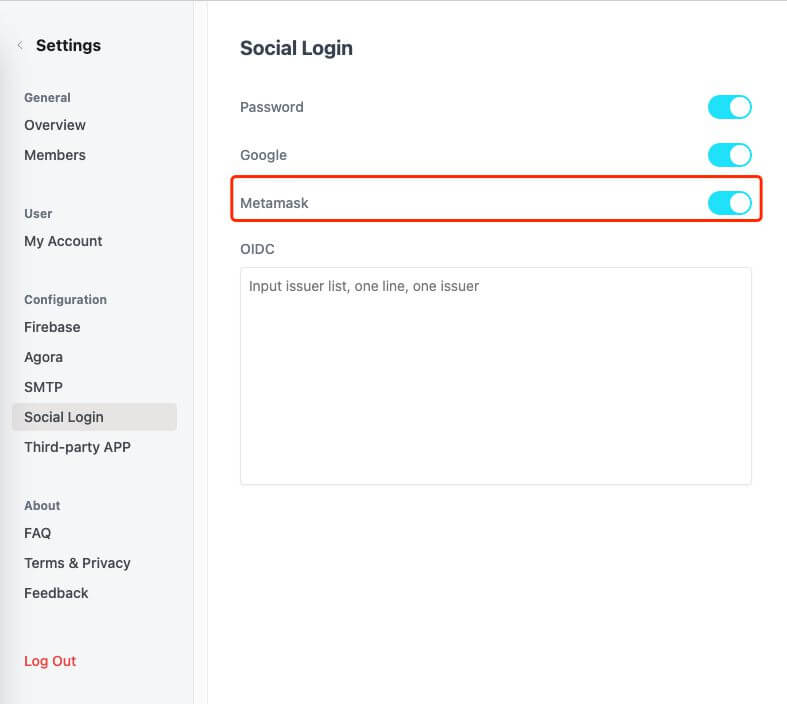This screenshot has height=704, width=787.
Task: Click the Settings title in the sidebar header
Action: [68, 46]
